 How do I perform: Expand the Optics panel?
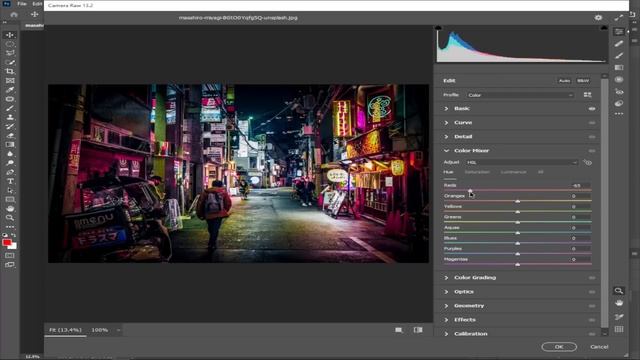[x=446, y=292]
